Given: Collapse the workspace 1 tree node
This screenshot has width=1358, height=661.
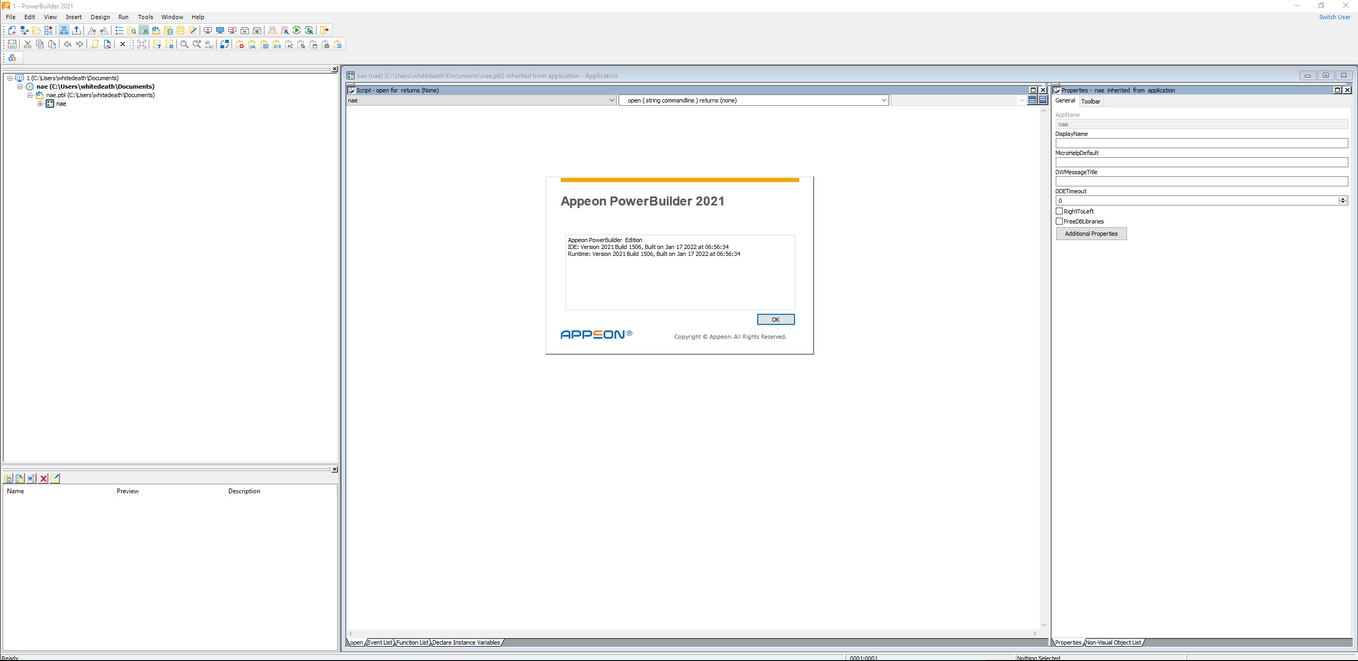Looking at the screenshot, I should click(10, 78).
